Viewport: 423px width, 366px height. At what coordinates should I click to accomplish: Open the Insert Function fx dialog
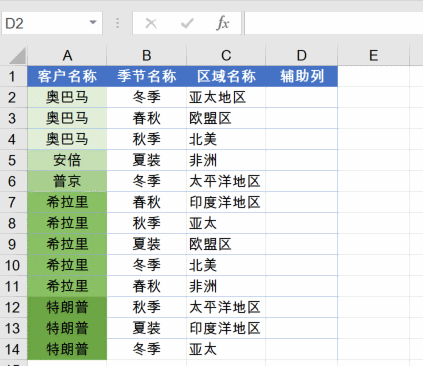pyautogui.click(x=222, y=23)
